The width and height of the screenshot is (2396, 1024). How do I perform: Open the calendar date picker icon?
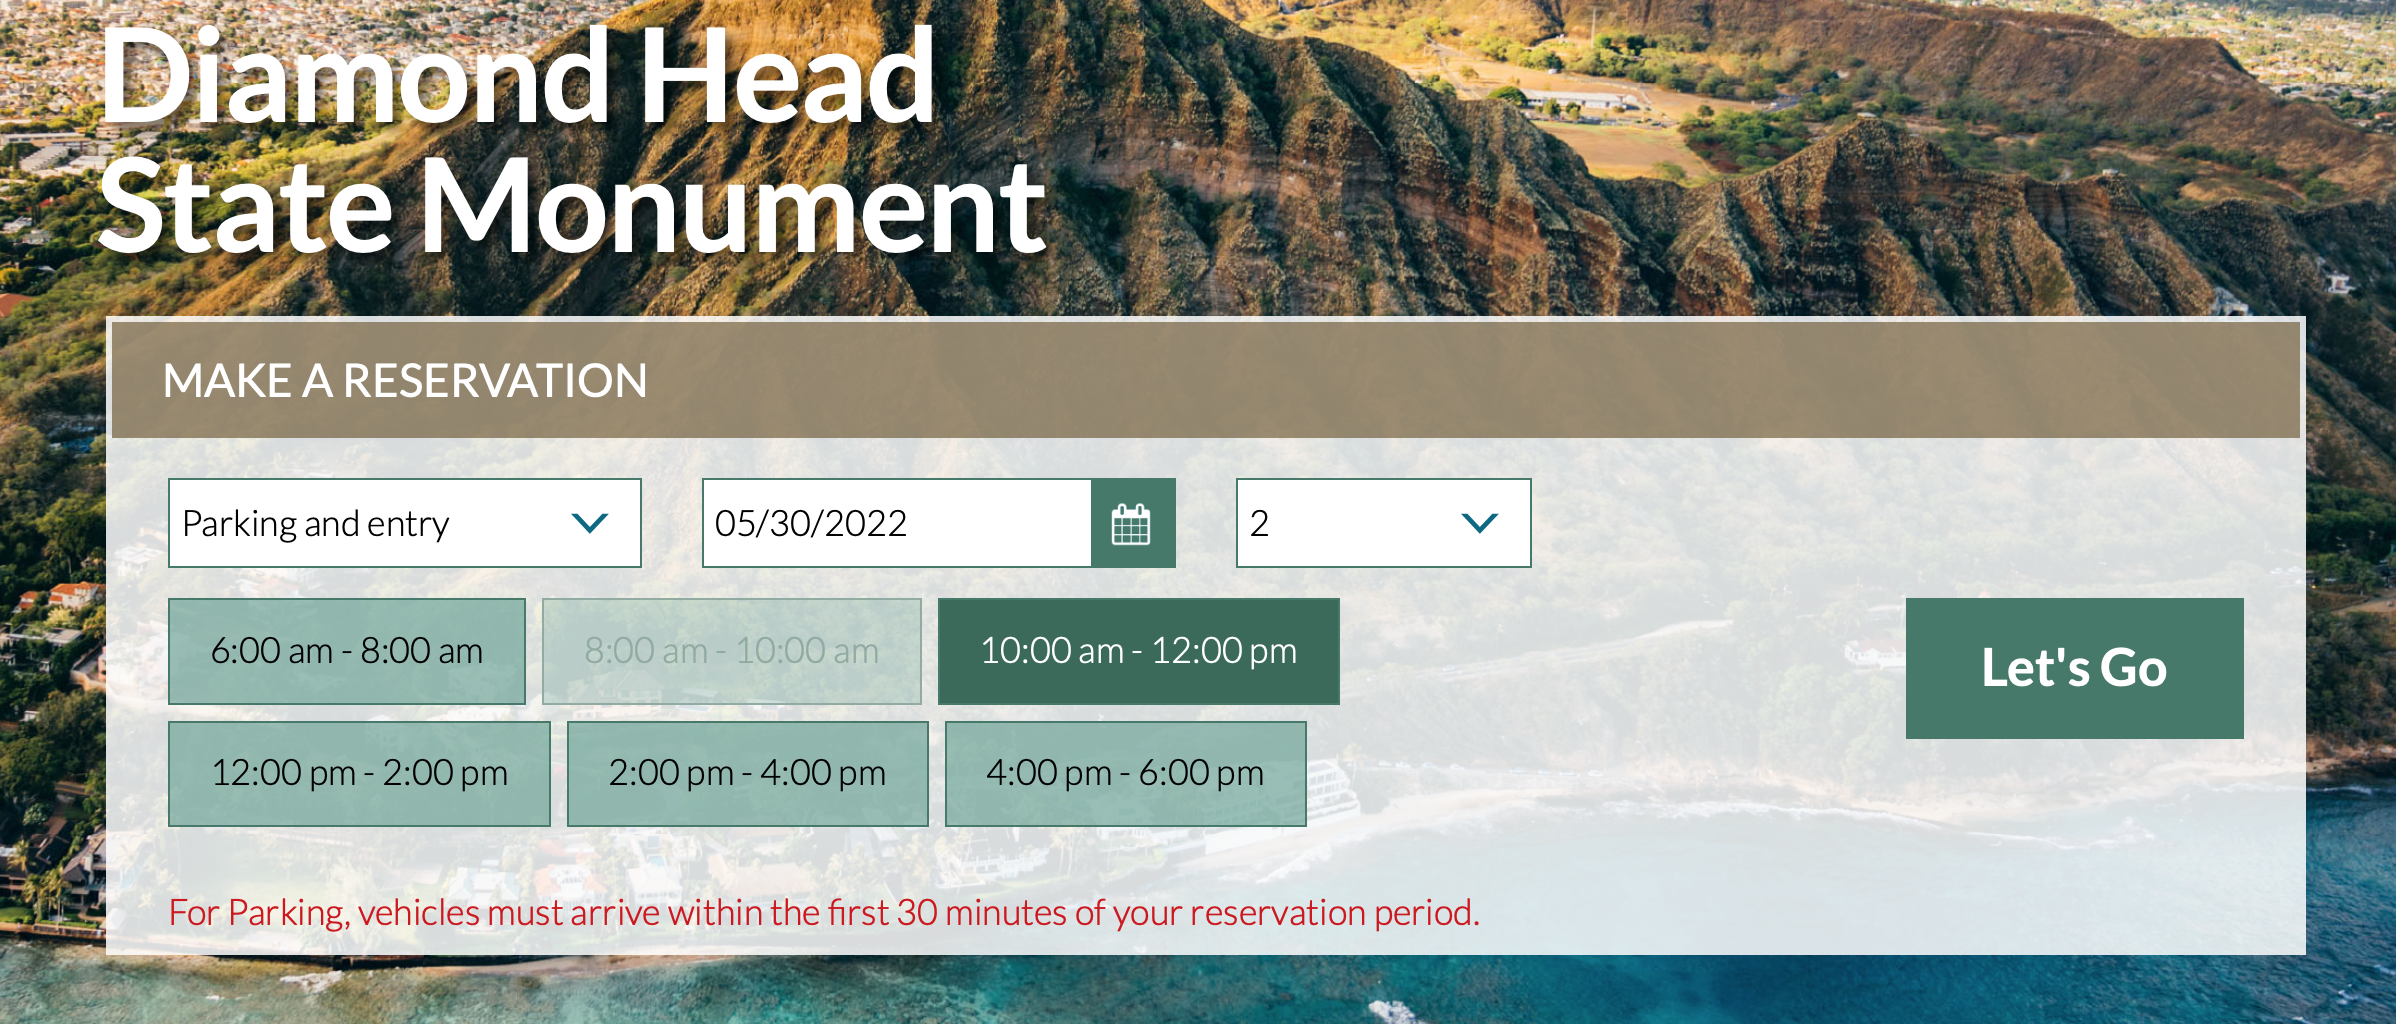(1132, 523)
